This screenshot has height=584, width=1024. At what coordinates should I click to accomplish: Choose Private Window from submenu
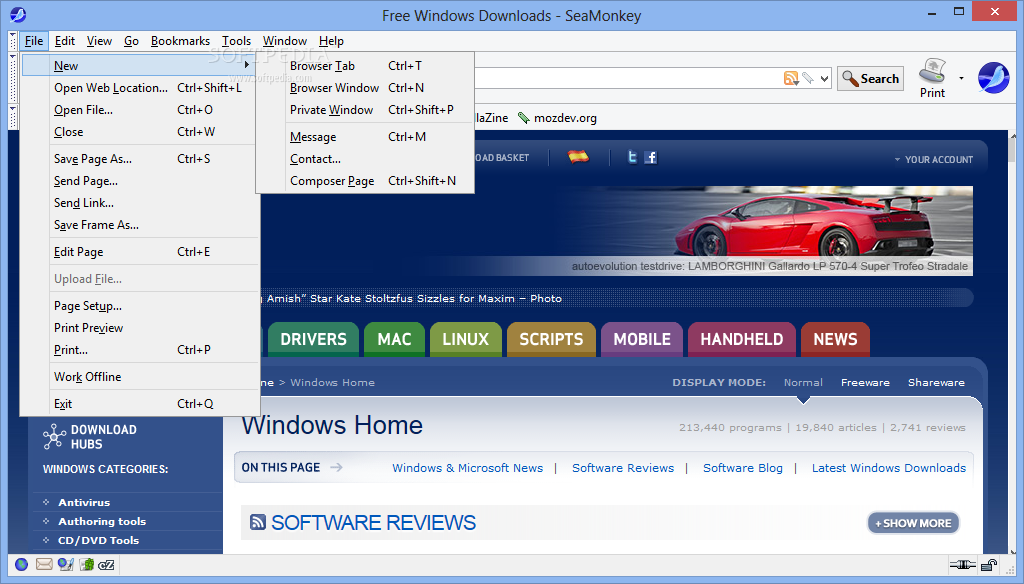(365, 110)
